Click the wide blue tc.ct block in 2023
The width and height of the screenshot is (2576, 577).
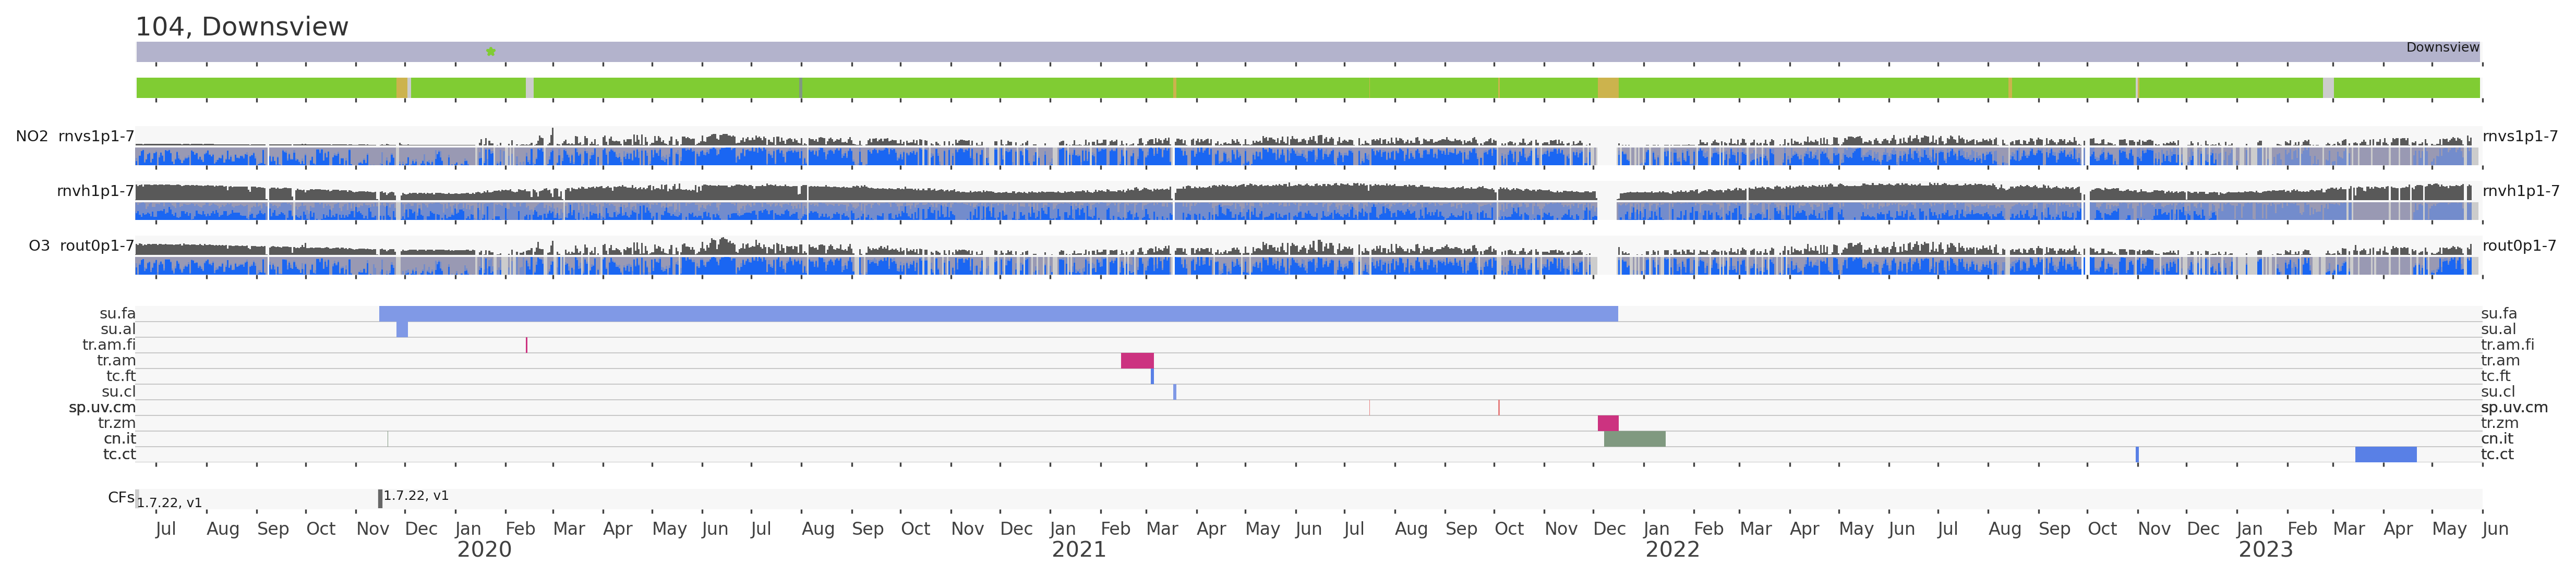2385,455
